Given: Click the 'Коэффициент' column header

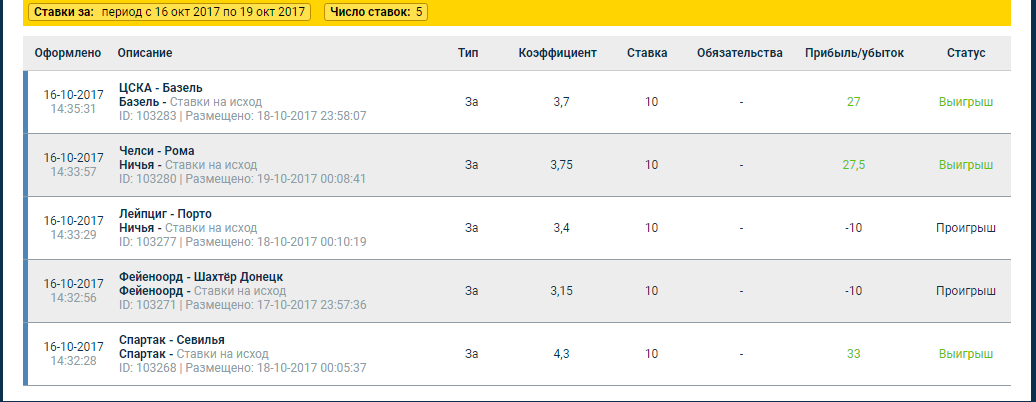Looking at the screenshot, I should click(x=558, y=53).
